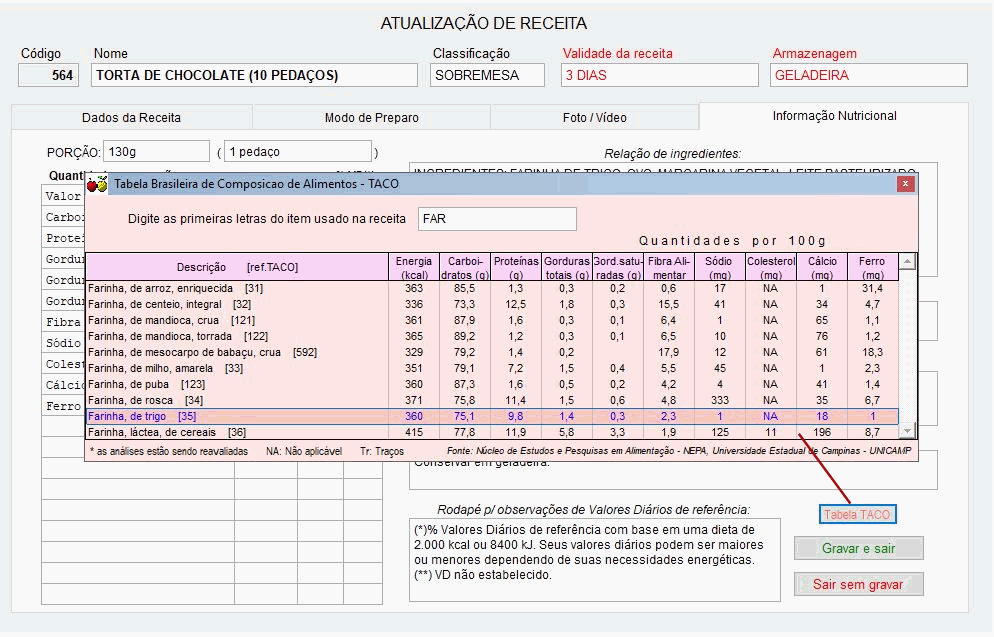Click Sair sem gravar button
994x637 pixels.
coord(858,584)
